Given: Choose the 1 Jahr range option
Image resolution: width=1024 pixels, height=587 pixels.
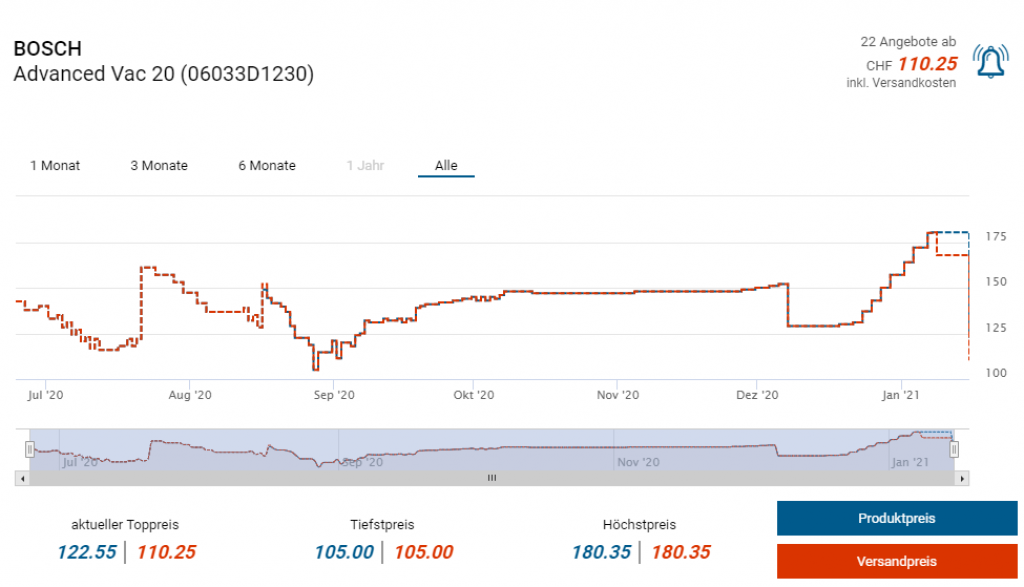Looking at the screenshot, I should 365,166.
